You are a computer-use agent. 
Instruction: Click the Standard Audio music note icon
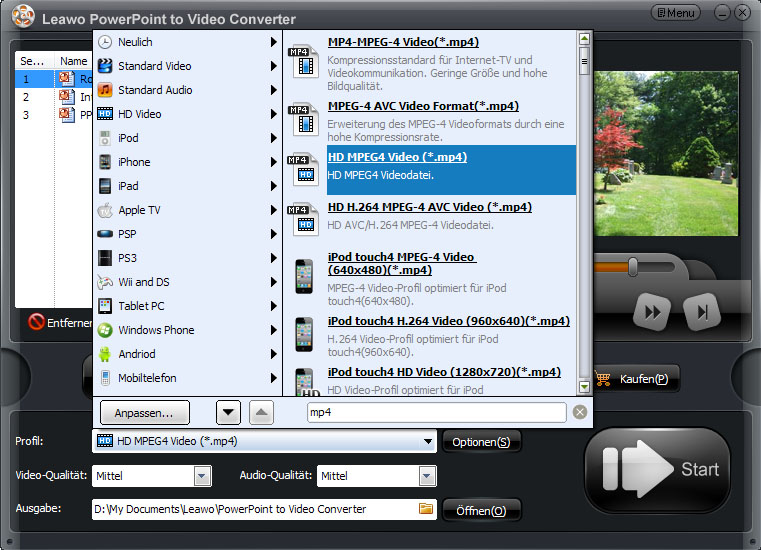(105, 90)
